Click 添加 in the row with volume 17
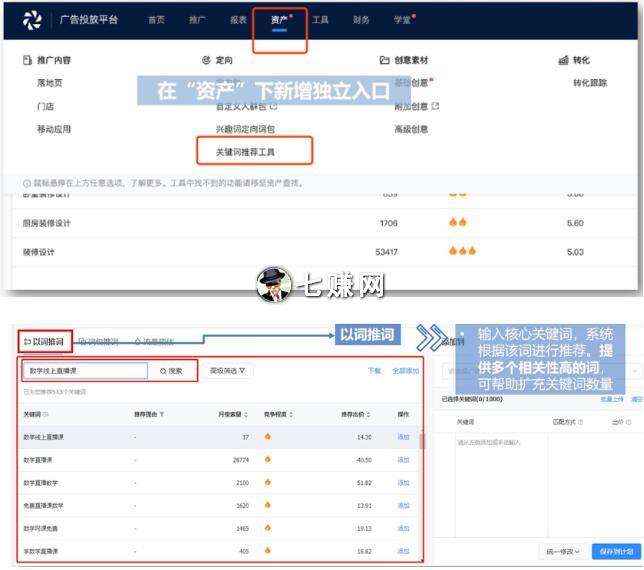The width and height of the screenshot is (644, 570). pos(404,437)
